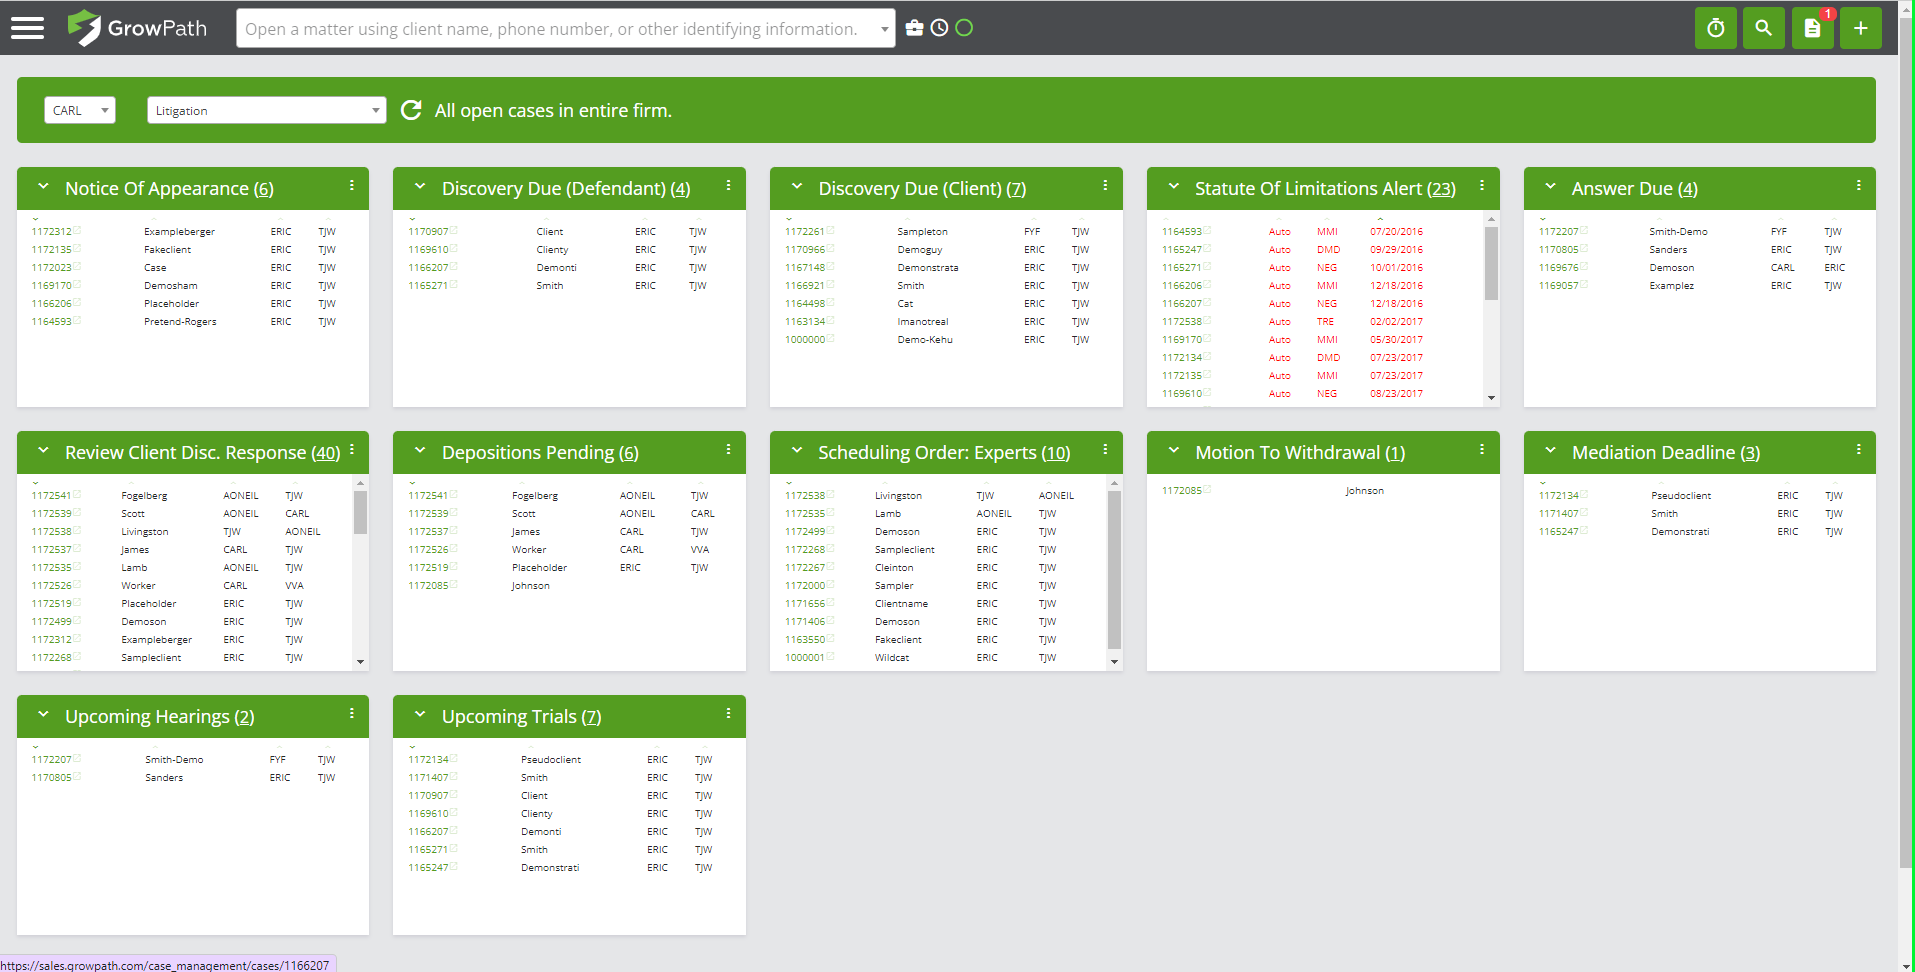The image size is (1915, 972).
Task: Open case 1172085 in Motion To Withdrawal
Action: (x=1181, y=491)
